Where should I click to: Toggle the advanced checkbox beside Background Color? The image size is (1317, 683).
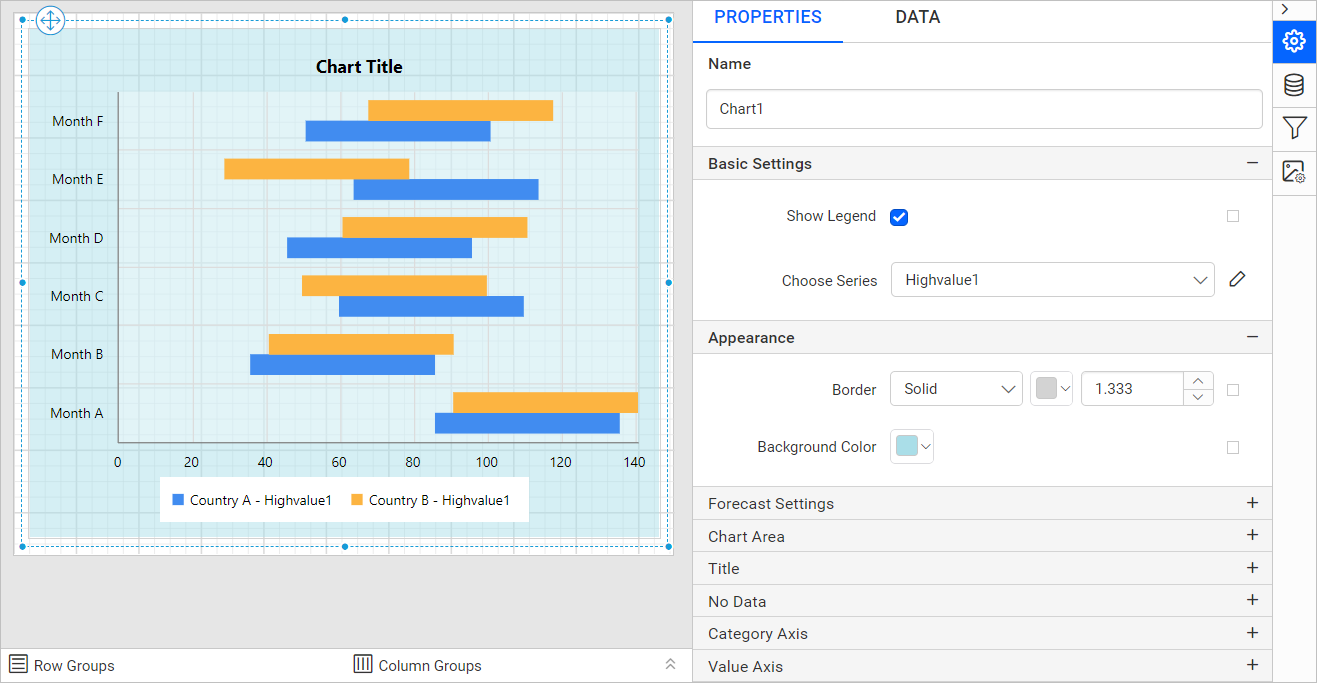(1232, 448)
